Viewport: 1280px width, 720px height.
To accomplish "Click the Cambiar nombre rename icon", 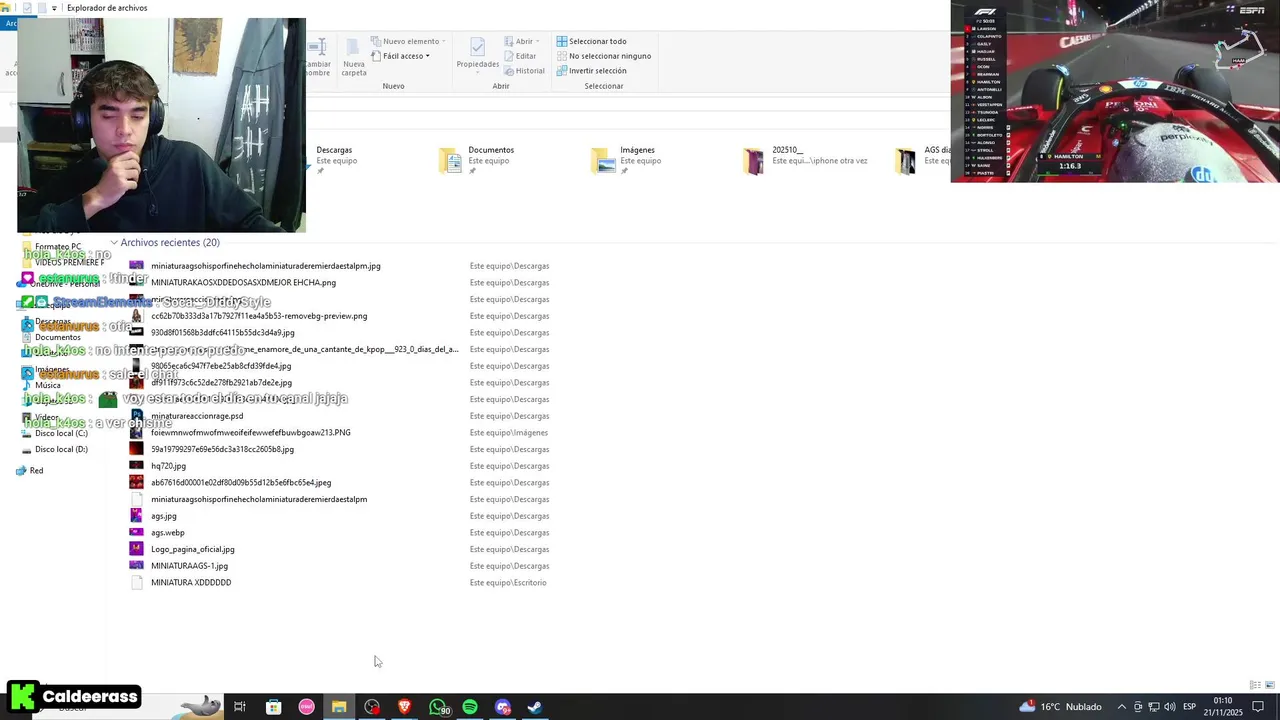I will tap(318, 56).
